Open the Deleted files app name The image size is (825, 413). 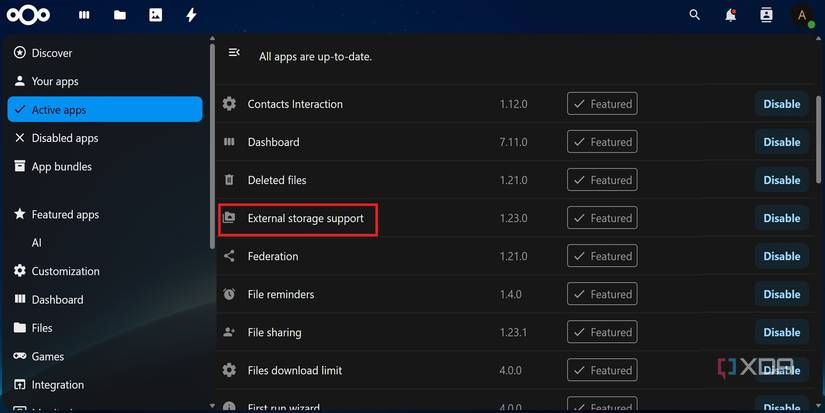tap(277, 180)
